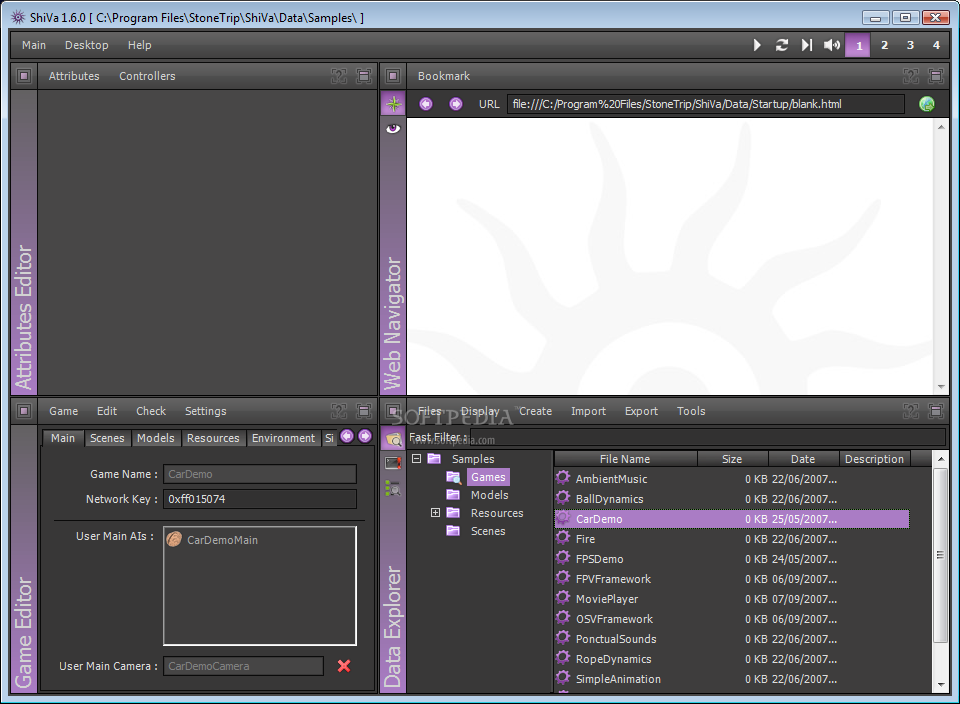Switch to desktop layout 2
The image size is (960, 704).
pyautogui.click(x=884, y=45)
